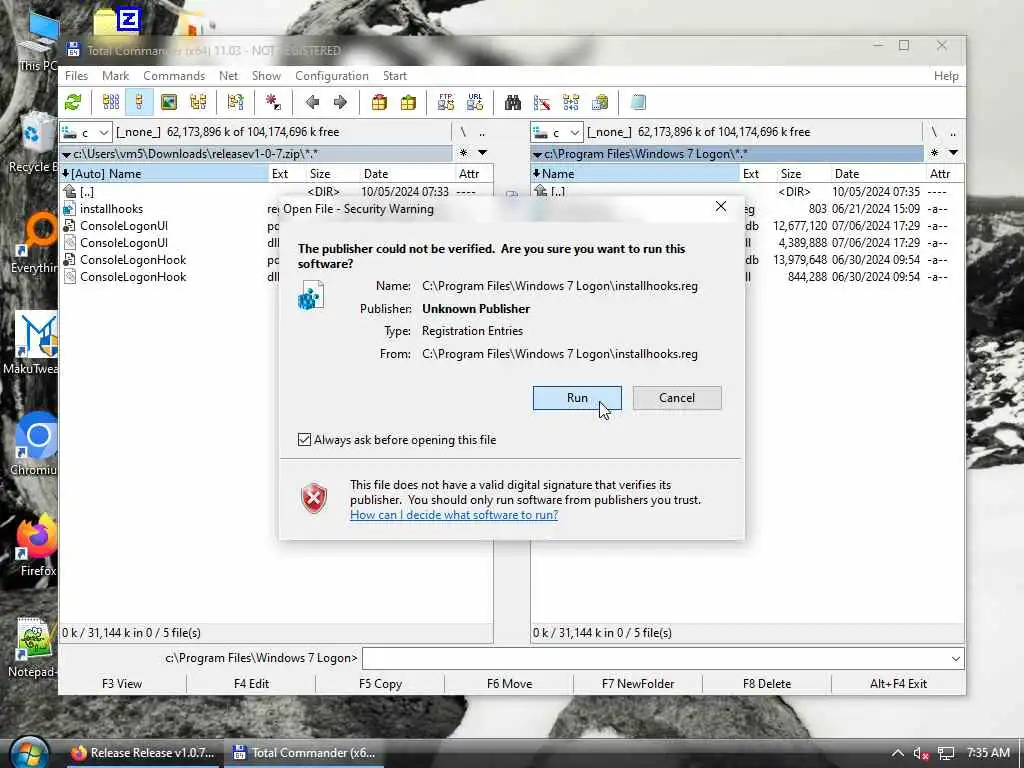Open Firefox from the desktop
Viewport: 1024px width, 768px height.
tap(37, 545)
